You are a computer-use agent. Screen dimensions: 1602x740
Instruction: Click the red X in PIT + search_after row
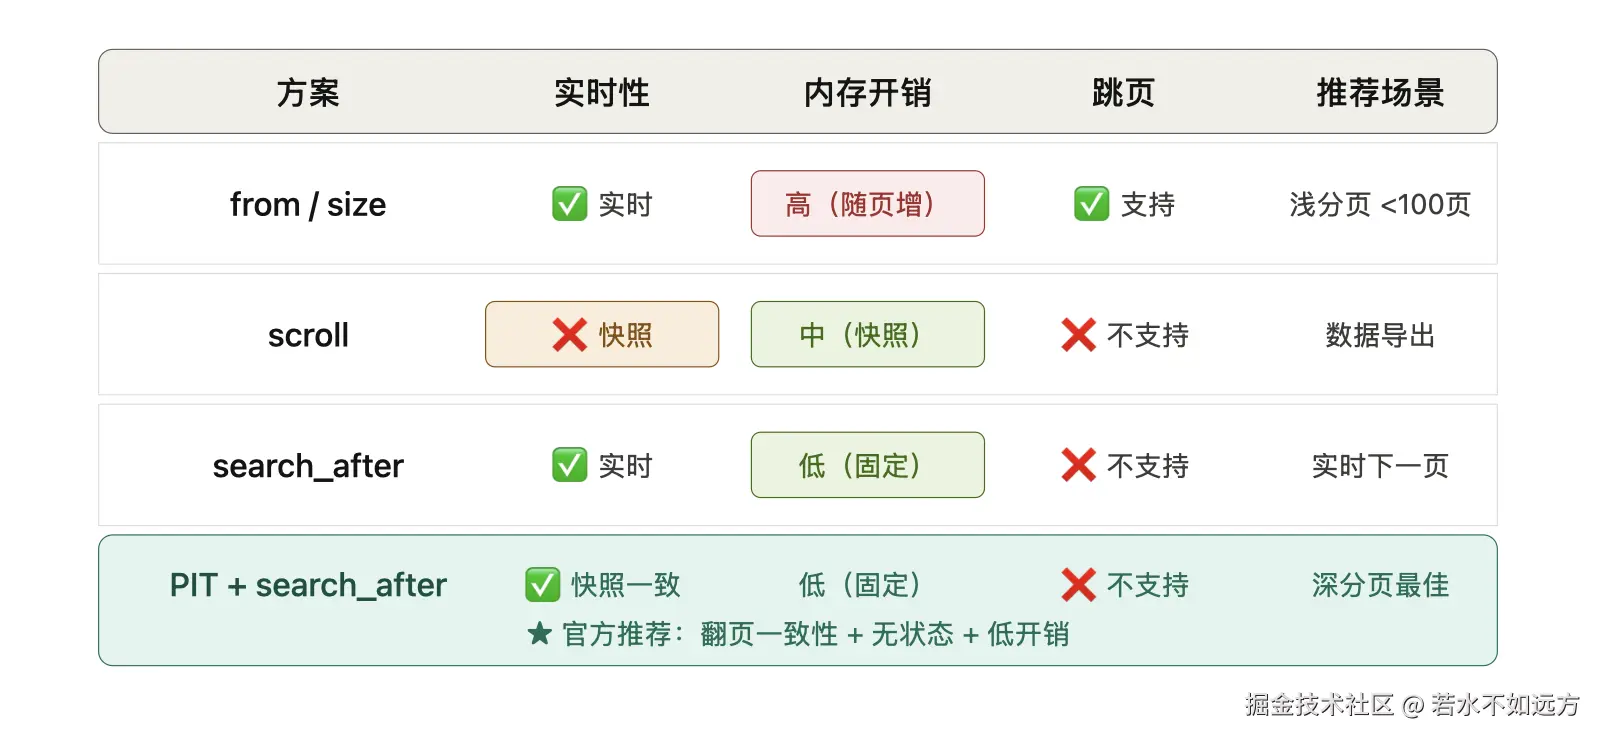(x=1079, y=585)
